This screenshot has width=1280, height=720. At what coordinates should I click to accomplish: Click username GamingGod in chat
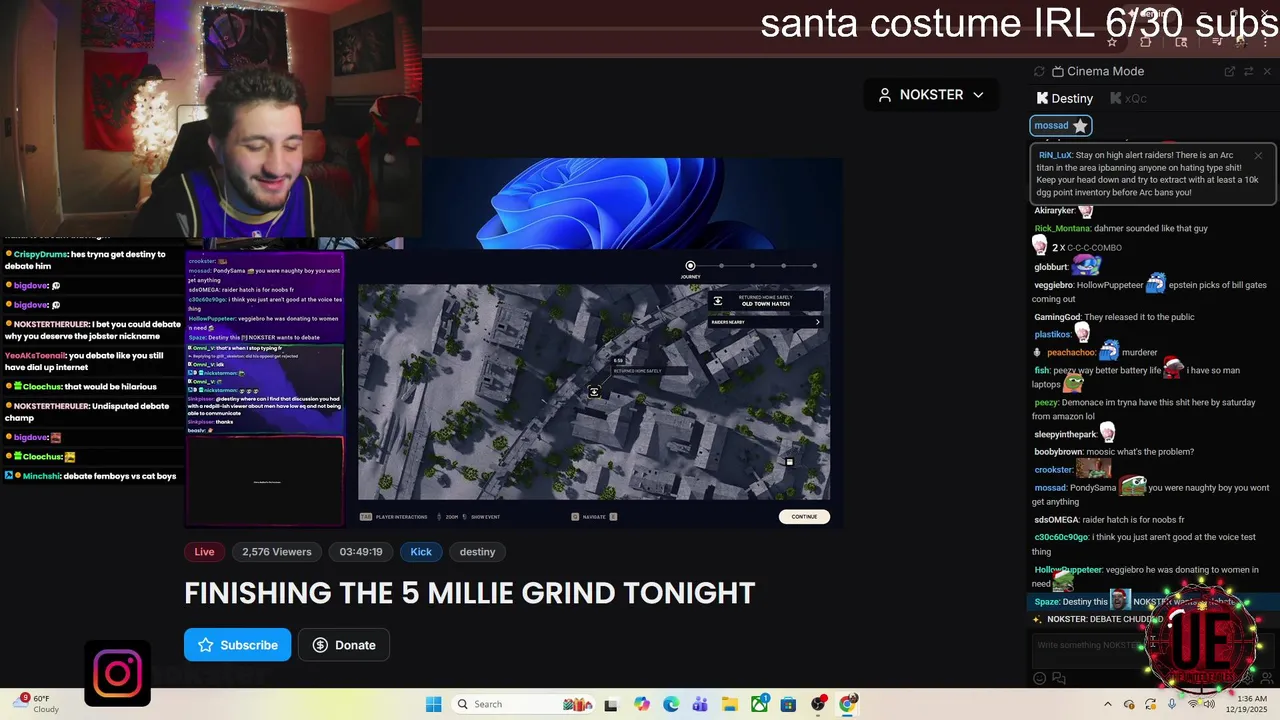click(x=1057, y=317)
